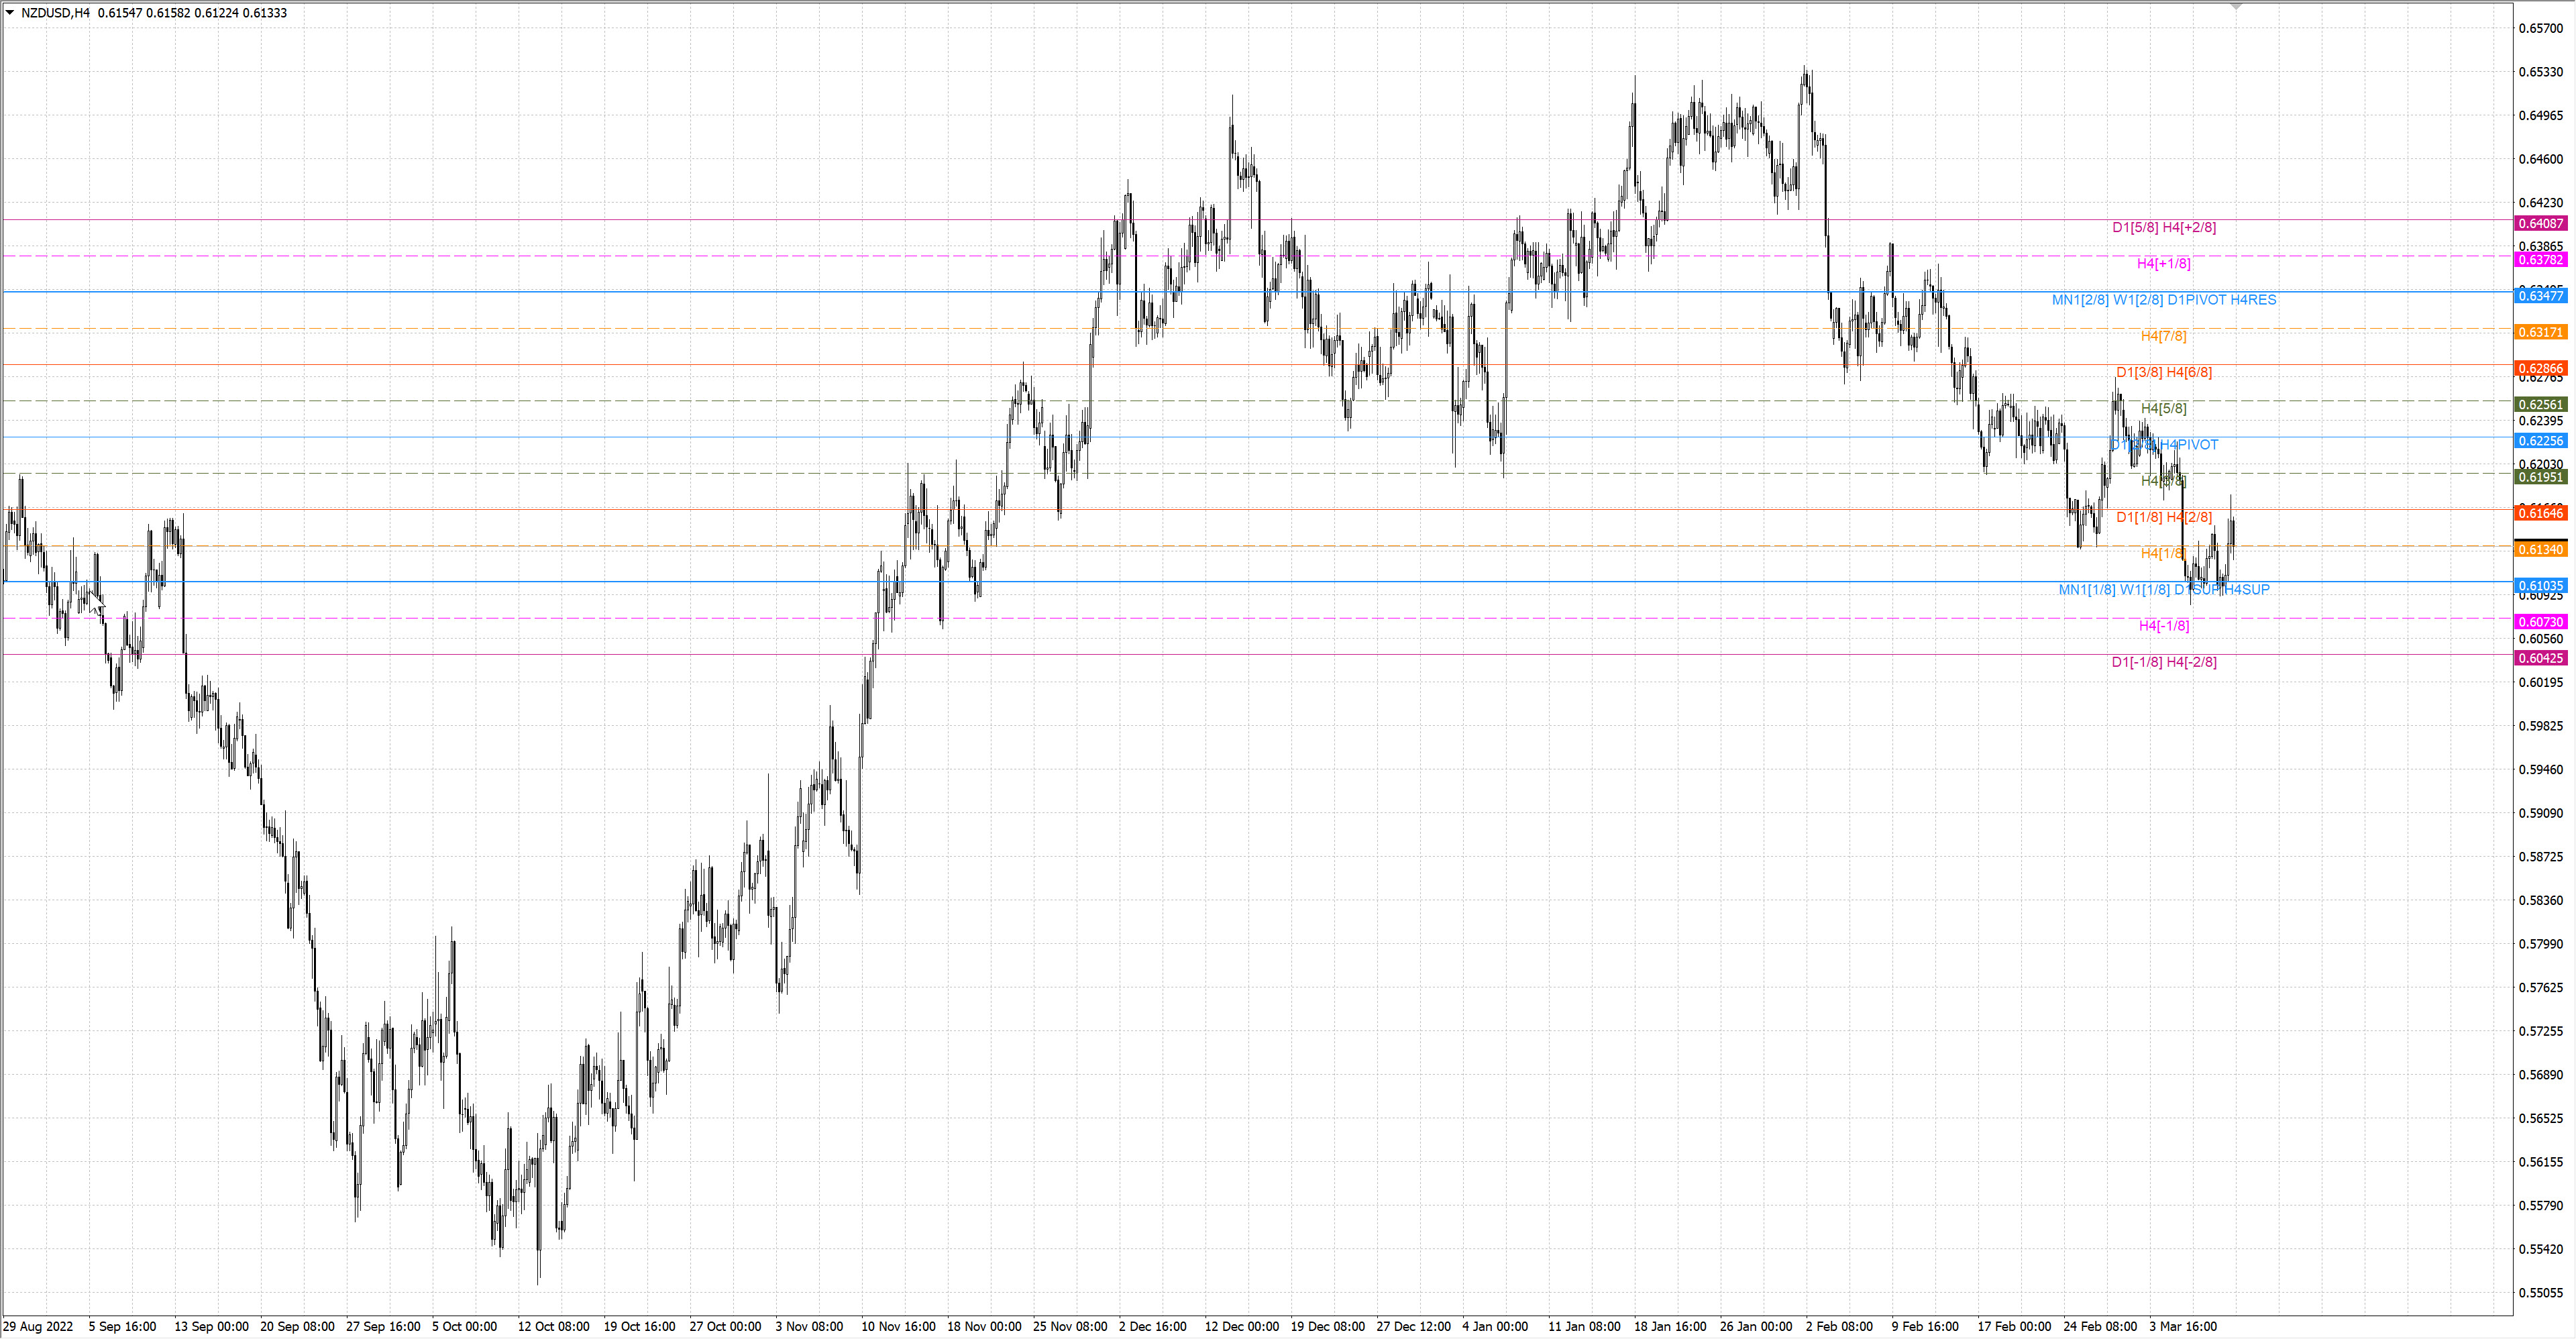Click the 0.64087 magenta price tag
This screenshot has width=2576, height=1339.
tap(2540, 224)
